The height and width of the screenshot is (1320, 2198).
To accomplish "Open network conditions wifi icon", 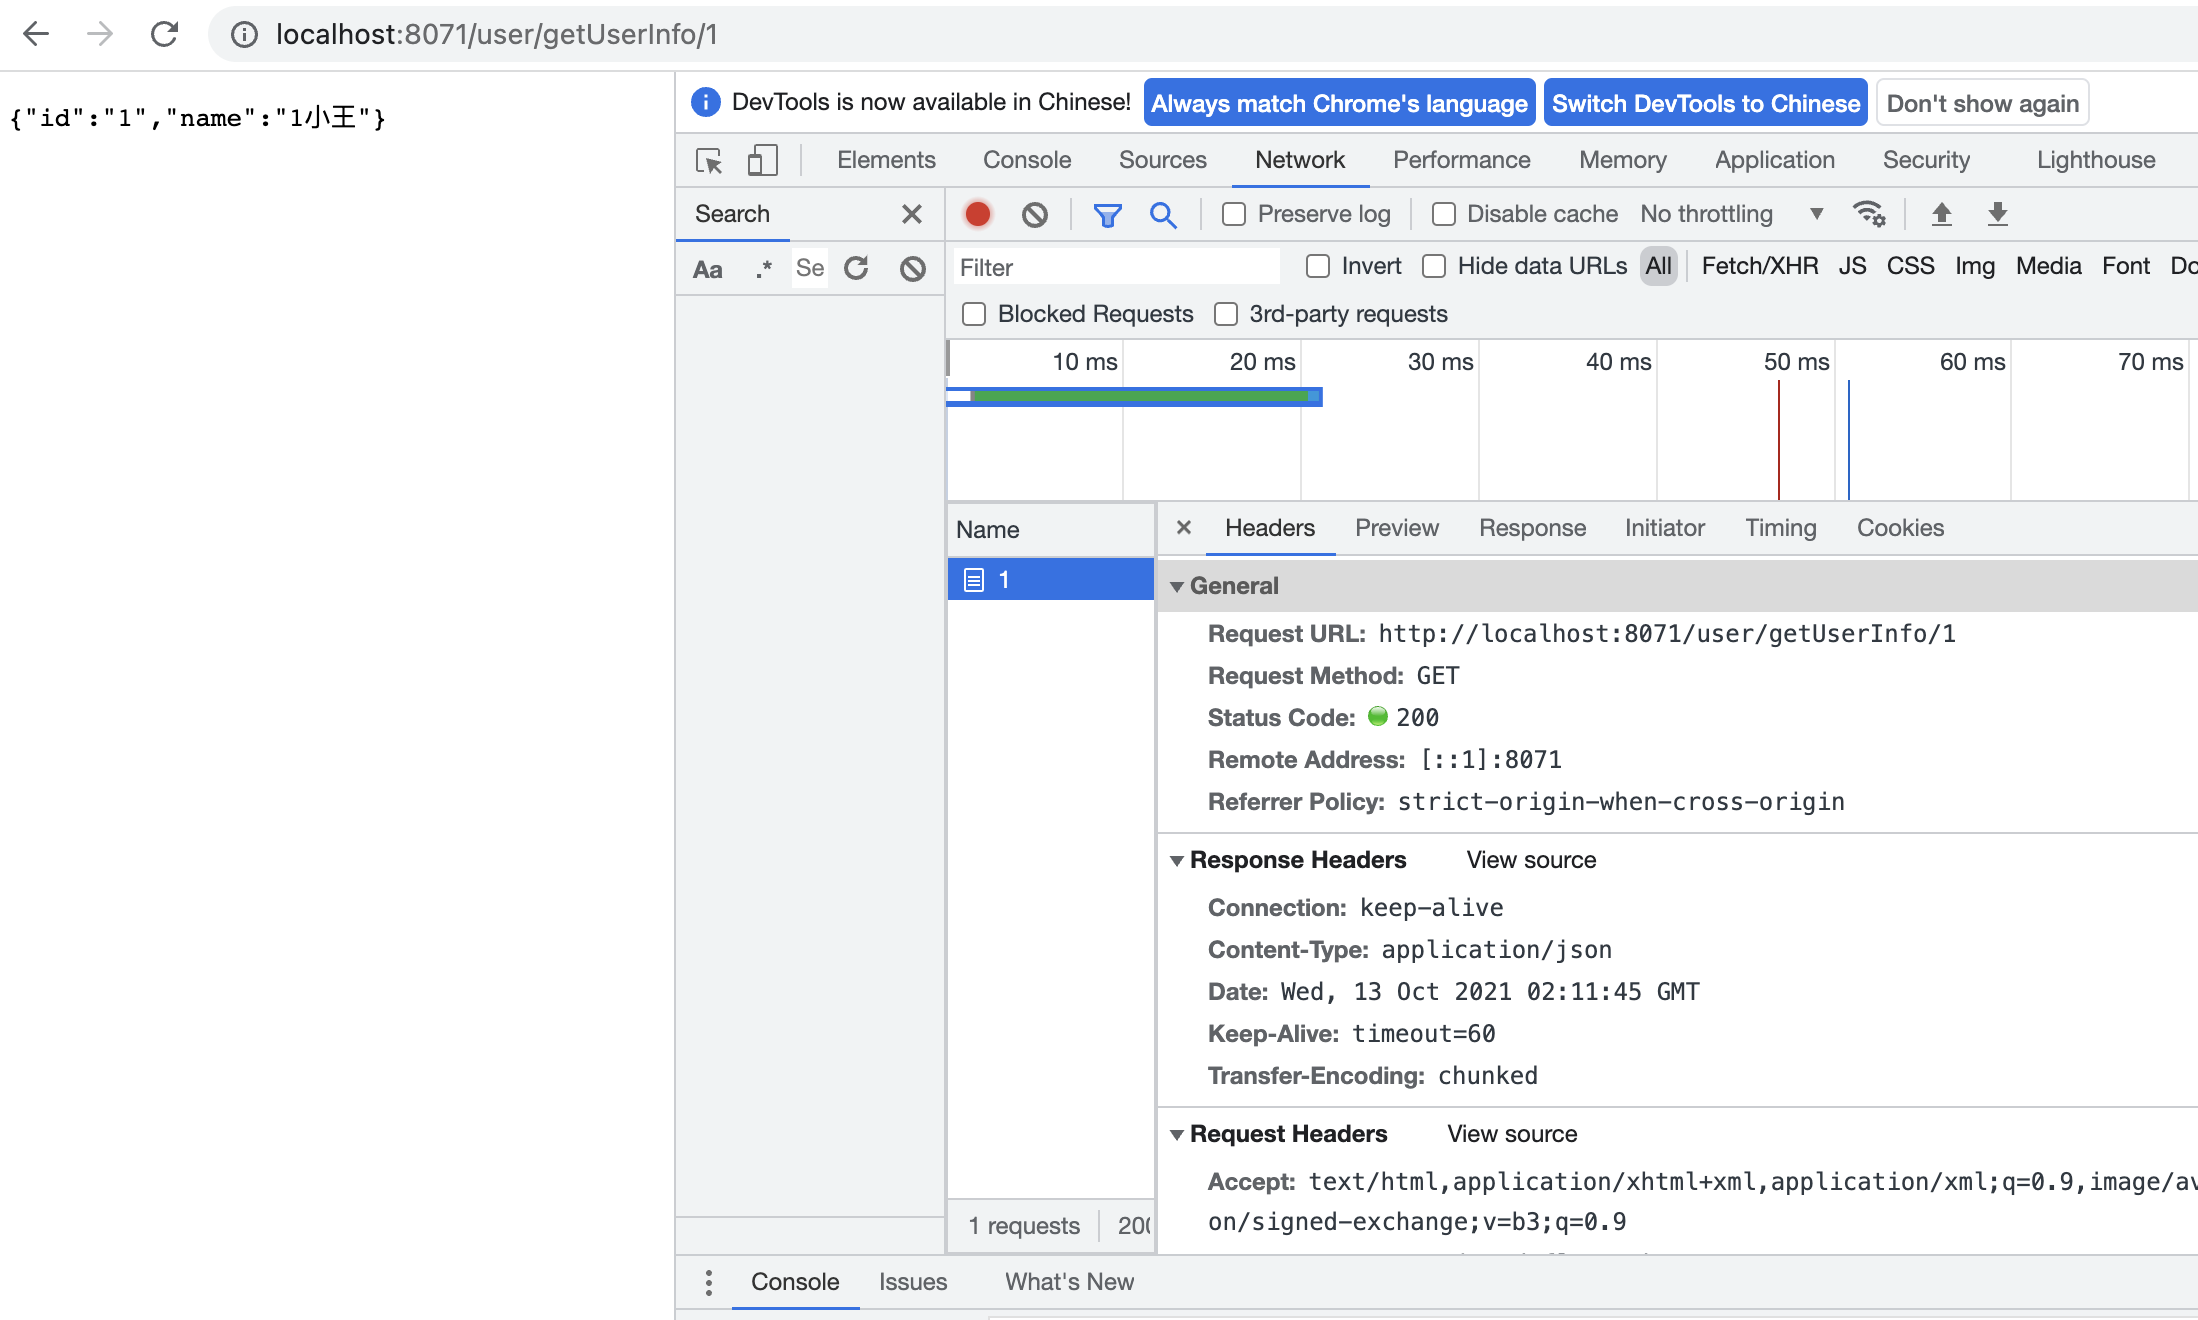I will point(1868,214).
